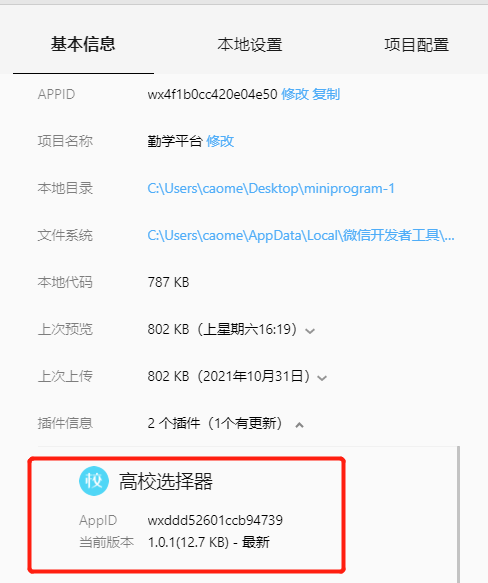
Task: Click the 802 KB 上星期六16:19 preview entry
Action: pyautogui.click(x=222, y=329)
